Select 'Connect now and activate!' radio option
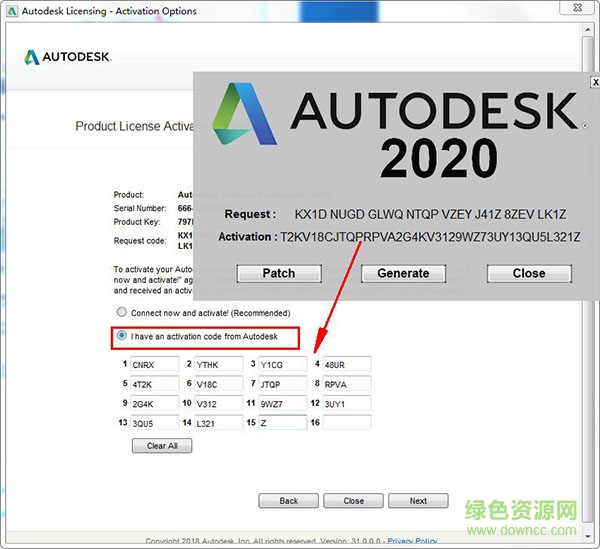The height and width of the screenshot is (549, 600). click(x=123, y=313)
